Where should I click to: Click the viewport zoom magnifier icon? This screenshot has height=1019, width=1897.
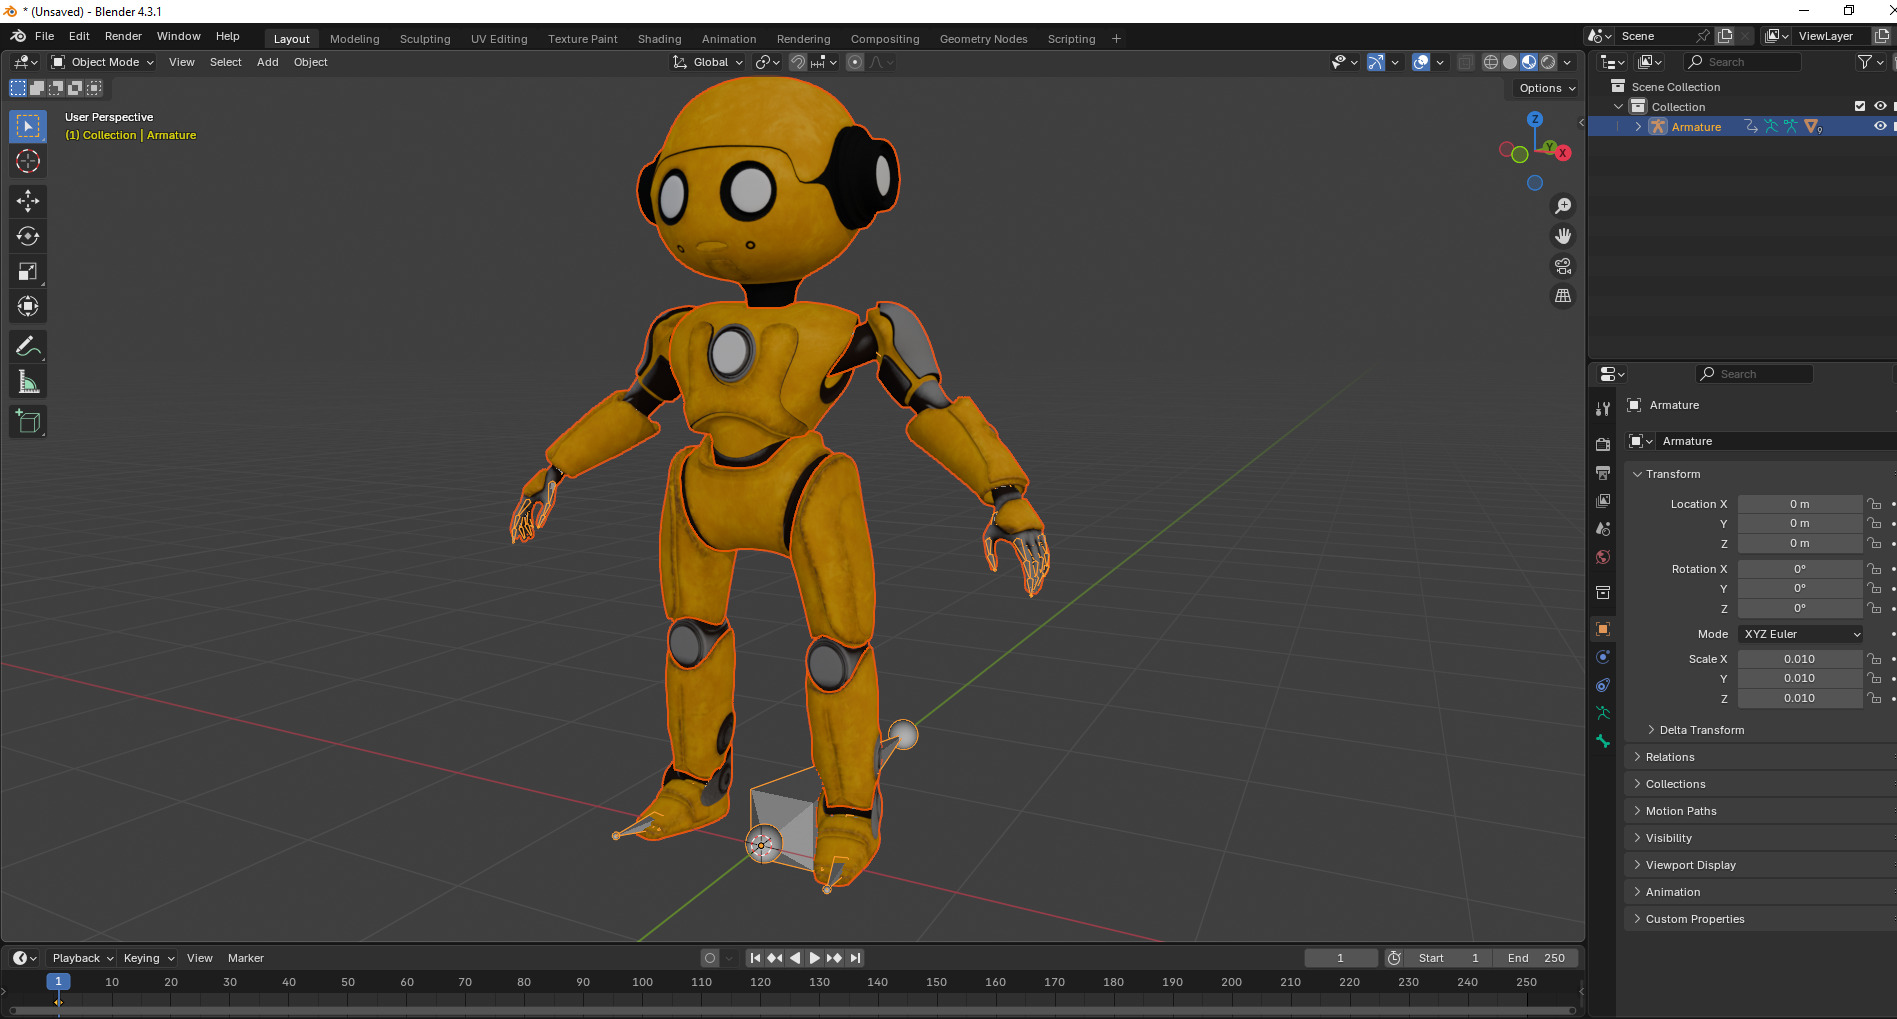[1563, 206]
